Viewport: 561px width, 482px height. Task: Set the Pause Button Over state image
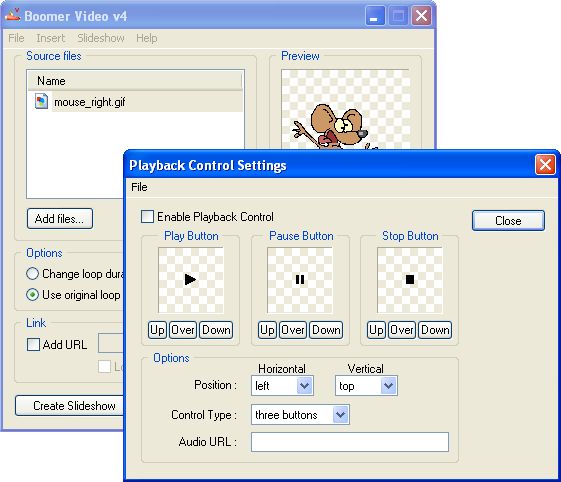[292, 330]
